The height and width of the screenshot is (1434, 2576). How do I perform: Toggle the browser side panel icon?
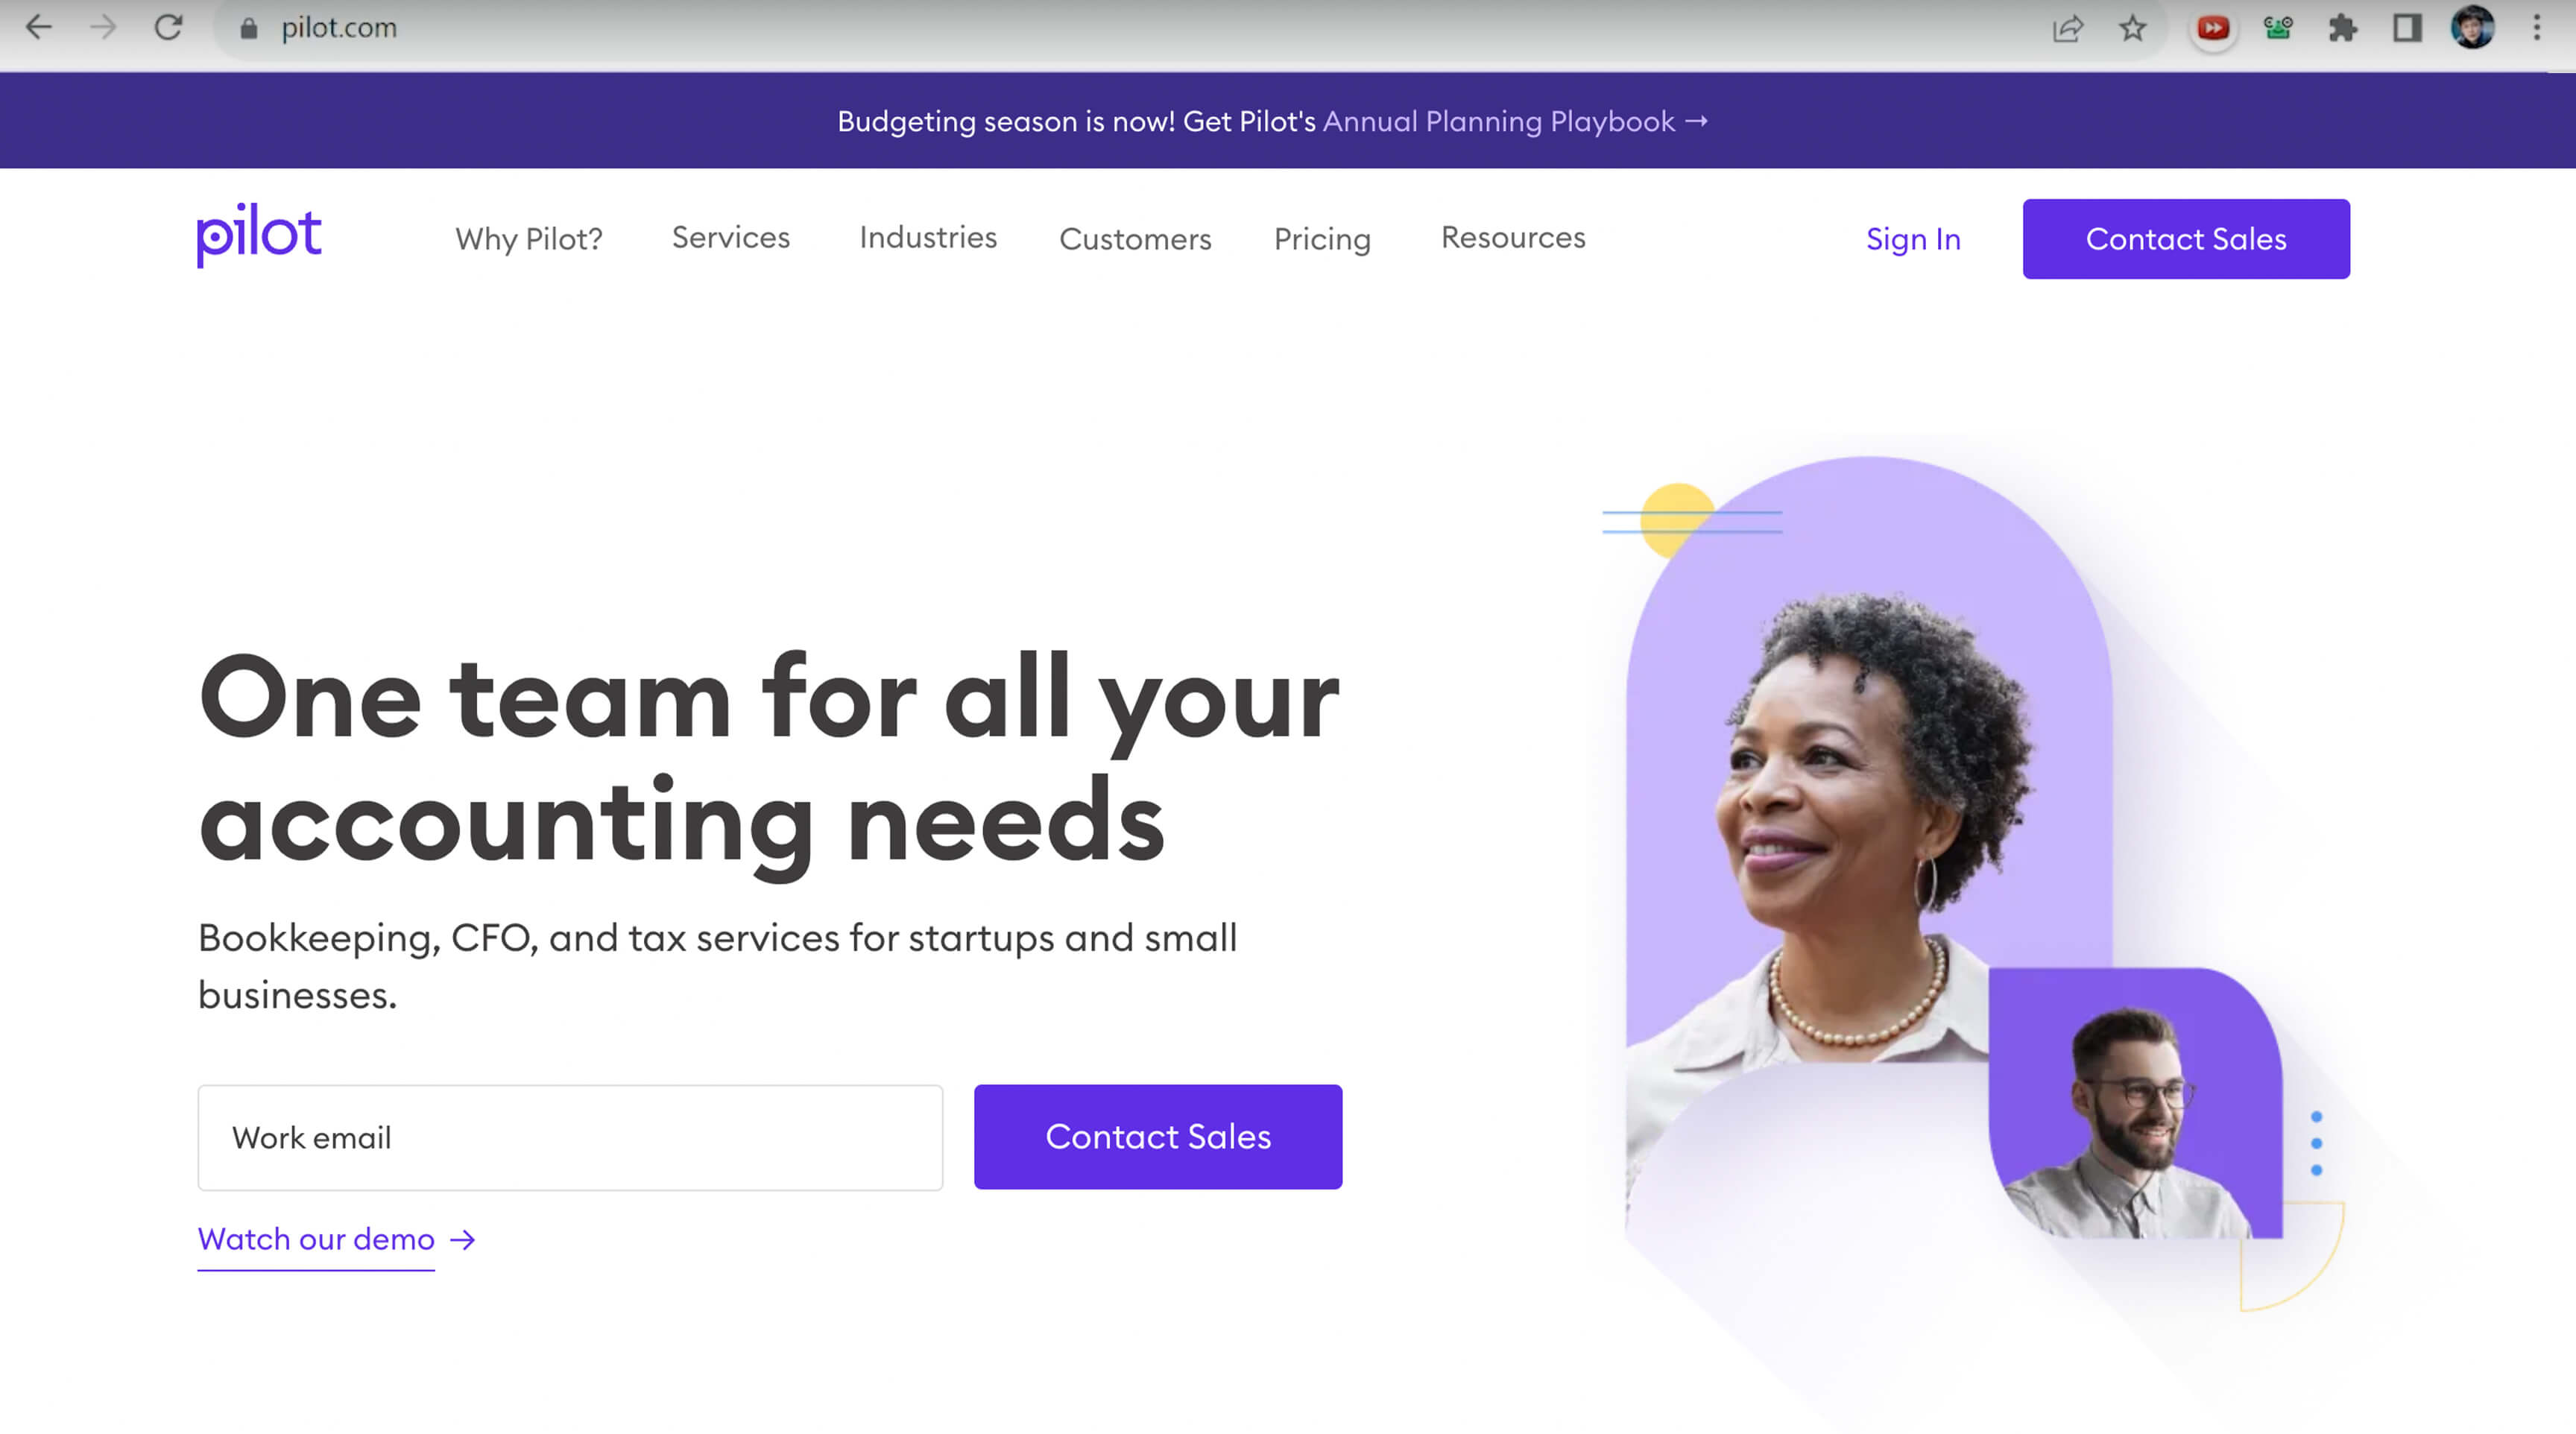click(2407, 28)
